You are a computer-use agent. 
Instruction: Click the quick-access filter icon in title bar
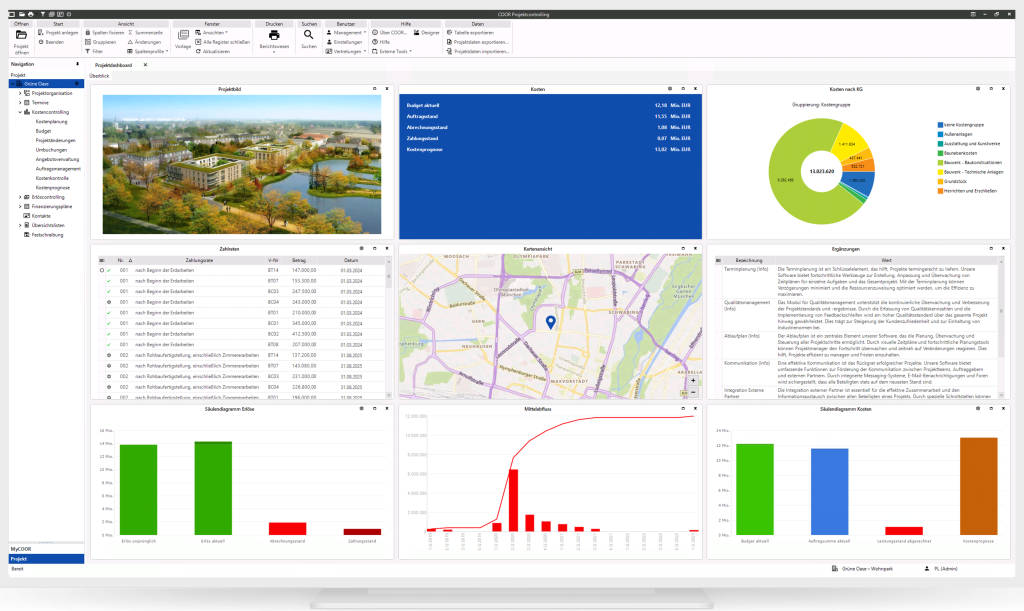point(42,14)
